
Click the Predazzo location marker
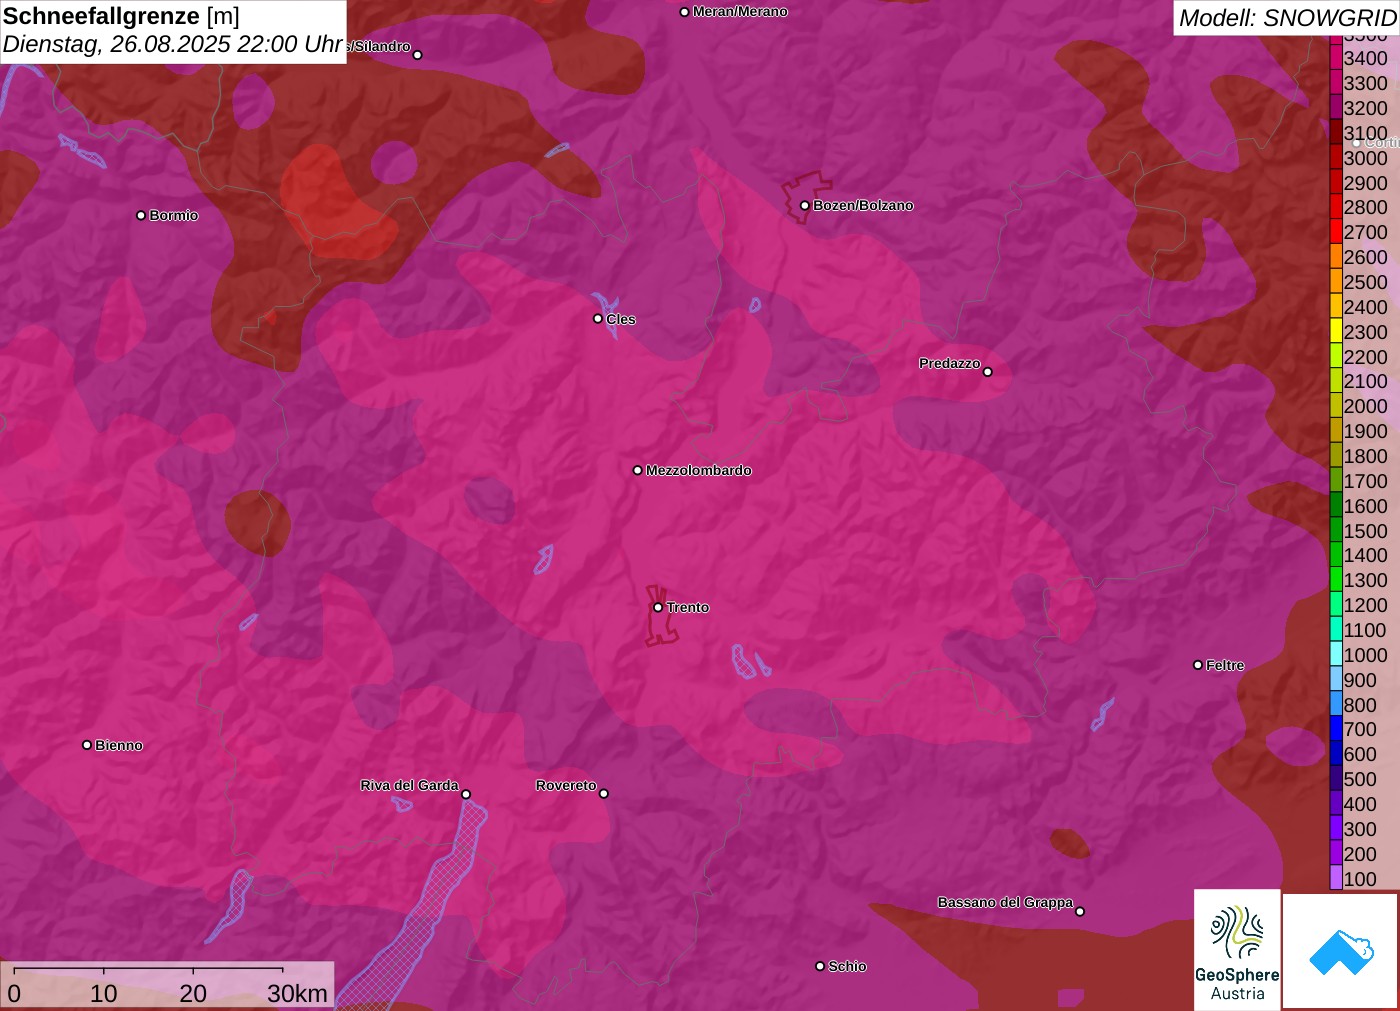point(988,371)
